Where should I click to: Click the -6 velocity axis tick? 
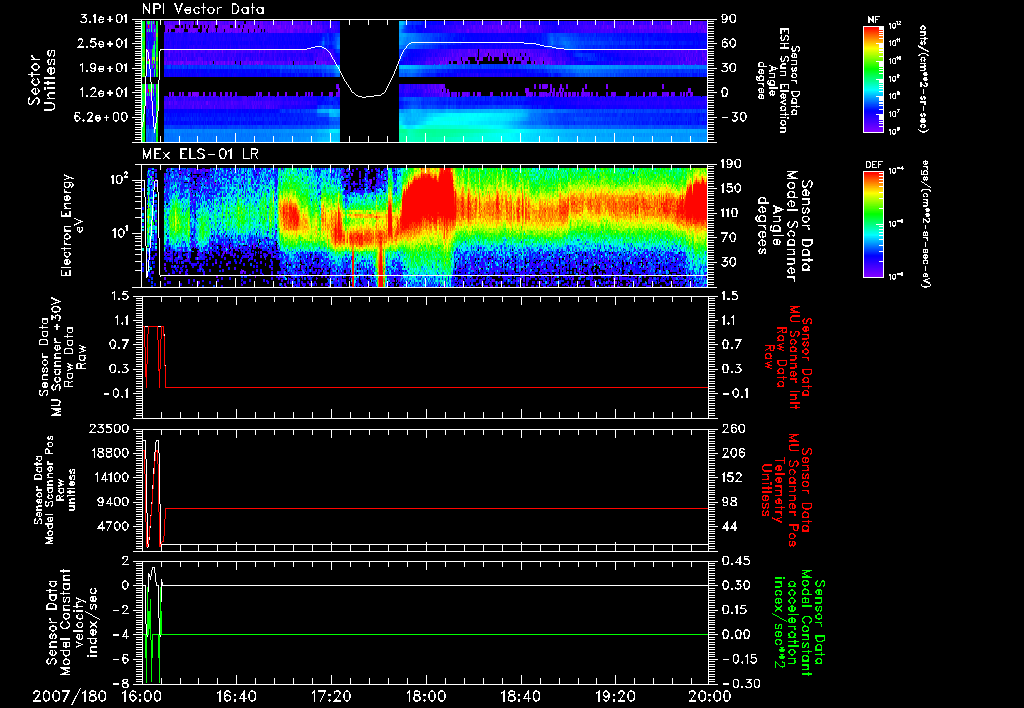tap(121, 659)
